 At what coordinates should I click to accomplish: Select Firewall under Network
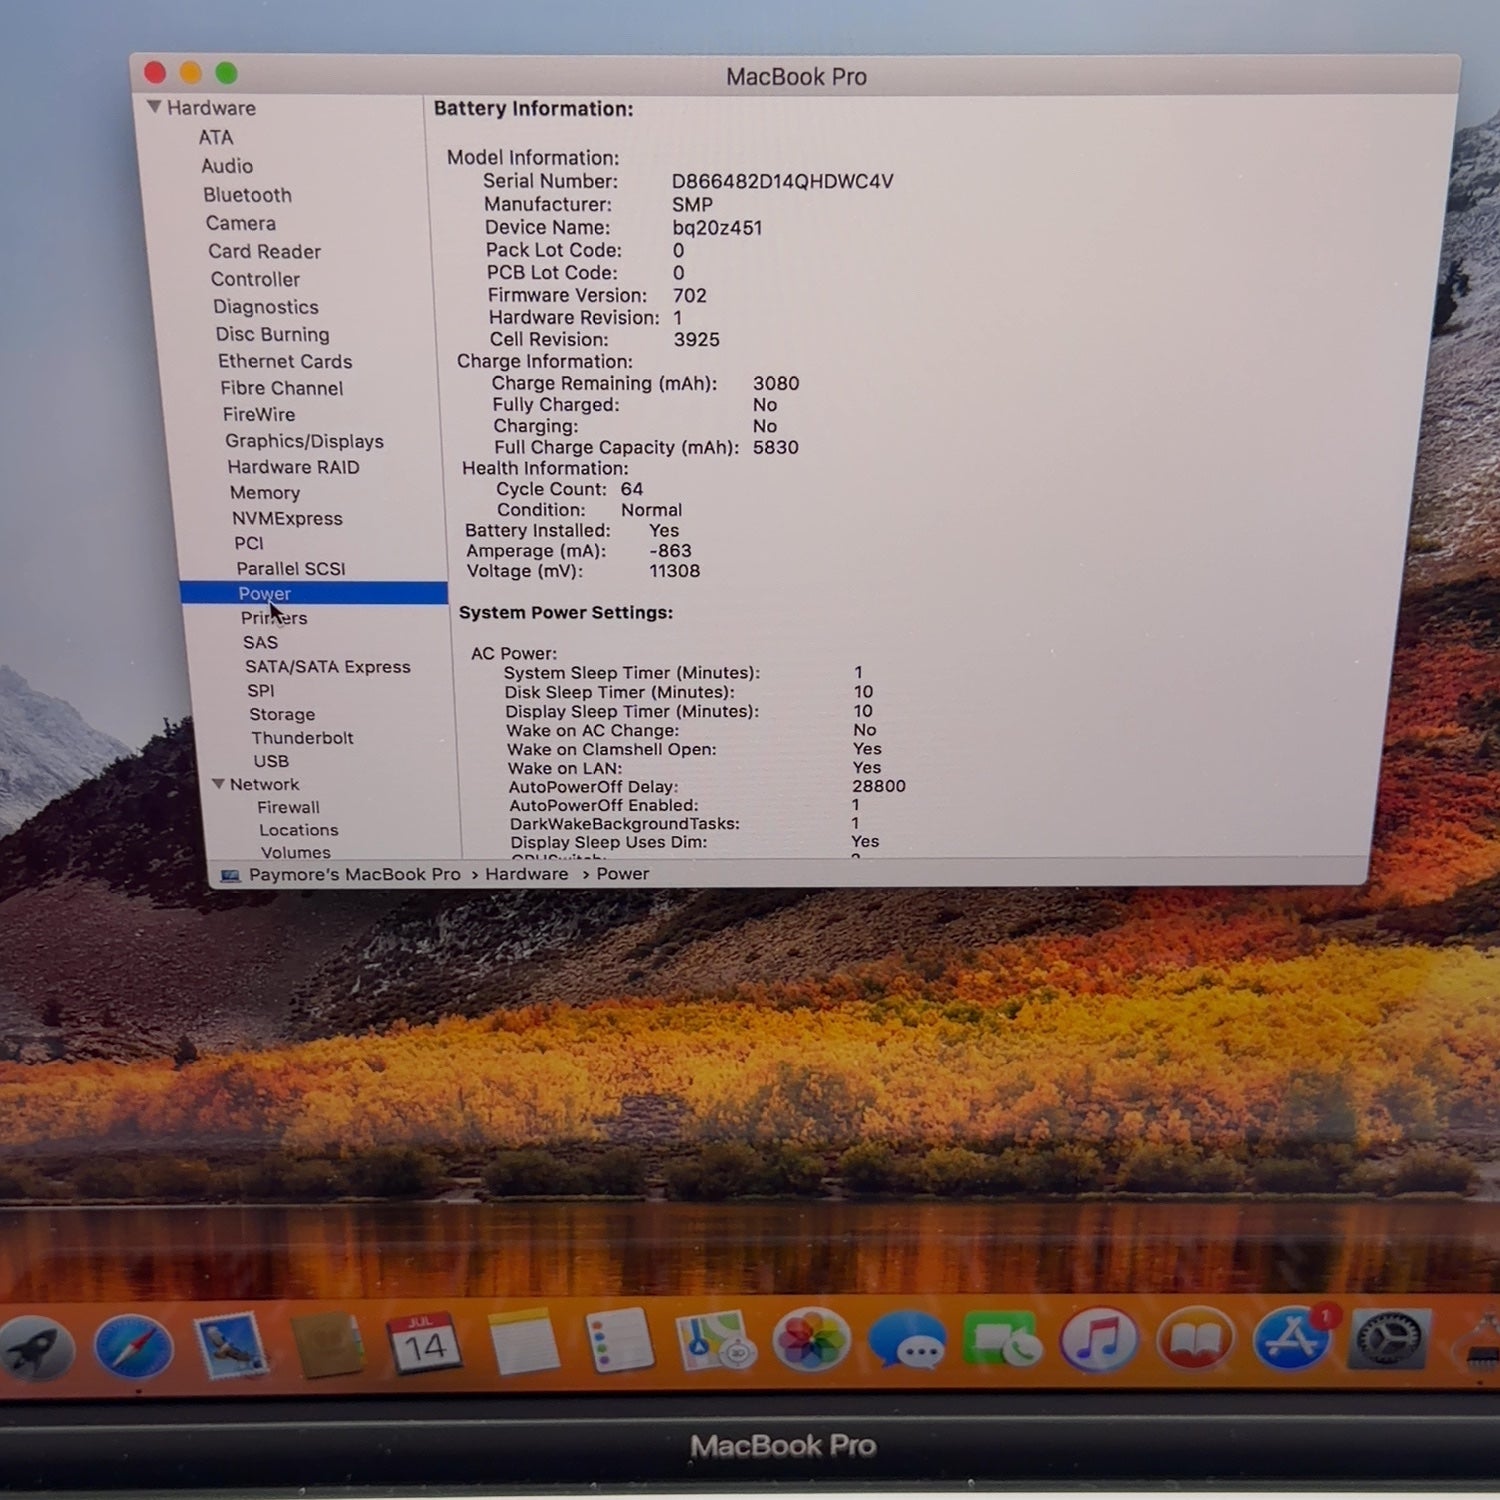pos(289,807)
